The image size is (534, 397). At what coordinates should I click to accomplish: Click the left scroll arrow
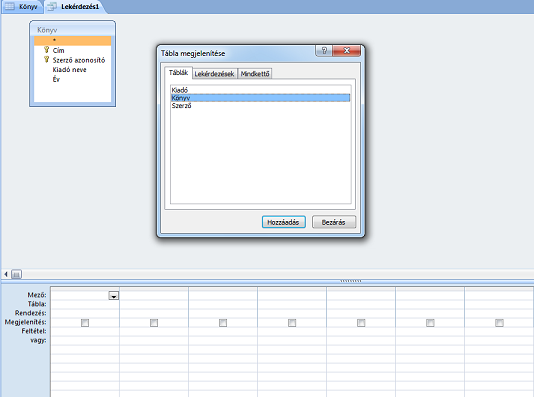6,274
